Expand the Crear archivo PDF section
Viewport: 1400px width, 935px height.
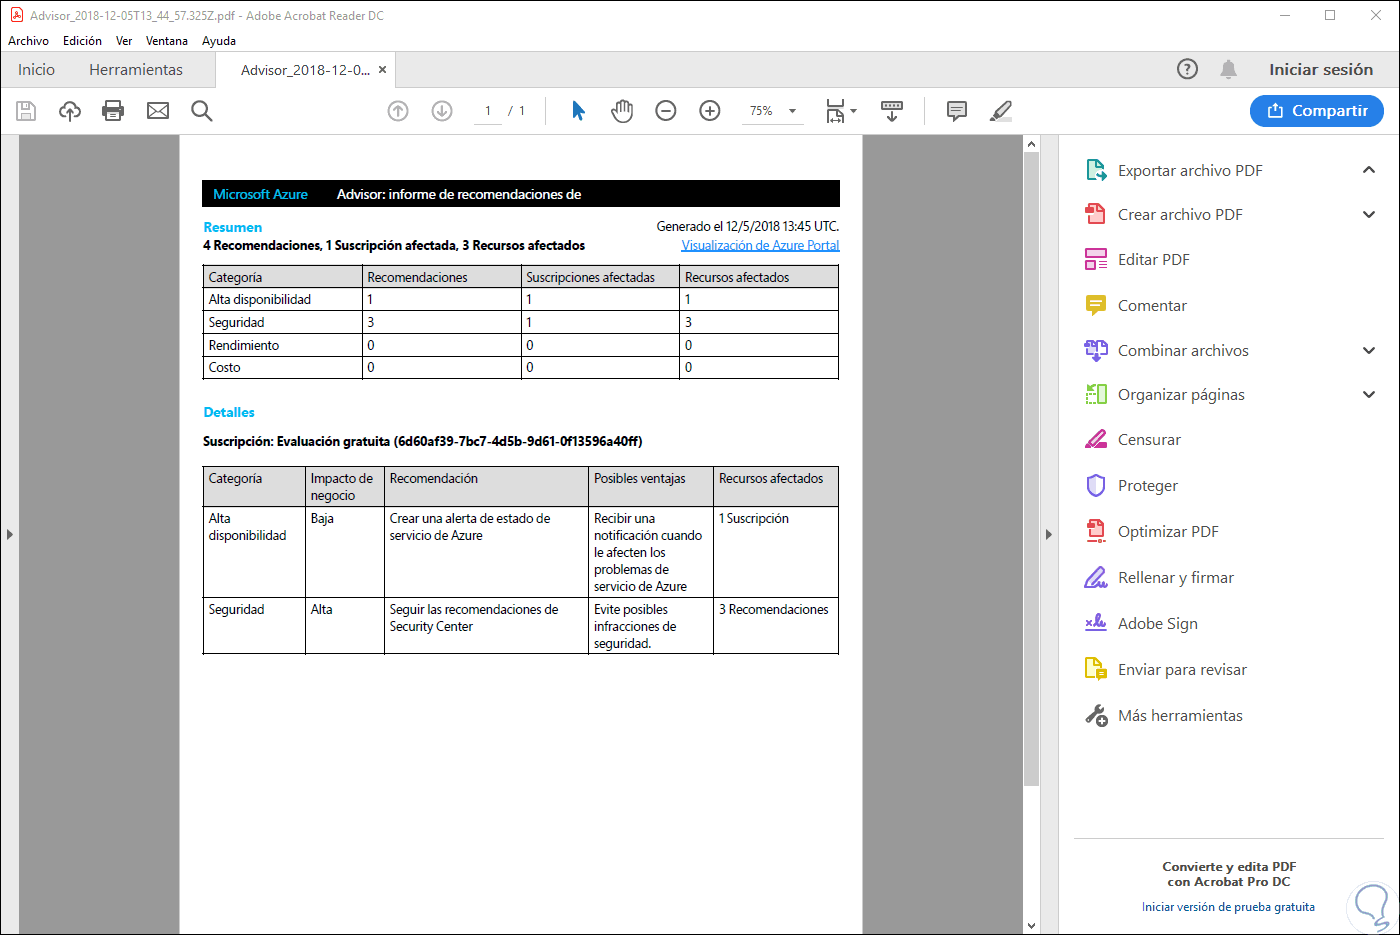(1369, 215)
